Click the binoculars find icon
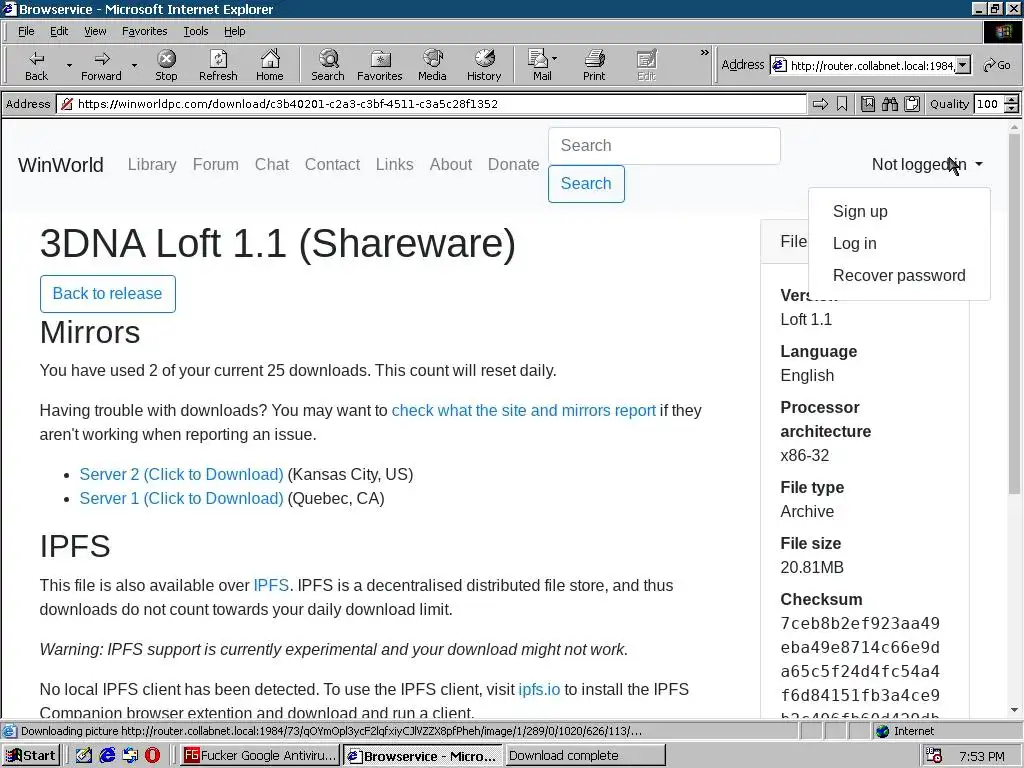This screenshot has height=768, width=1024. pos(889,104)
